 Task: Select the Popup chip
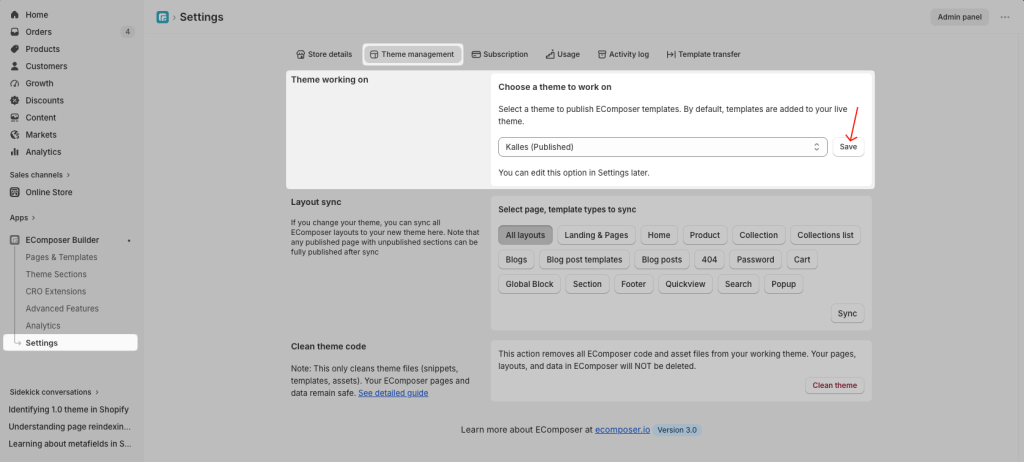click(x=784, y=284)
